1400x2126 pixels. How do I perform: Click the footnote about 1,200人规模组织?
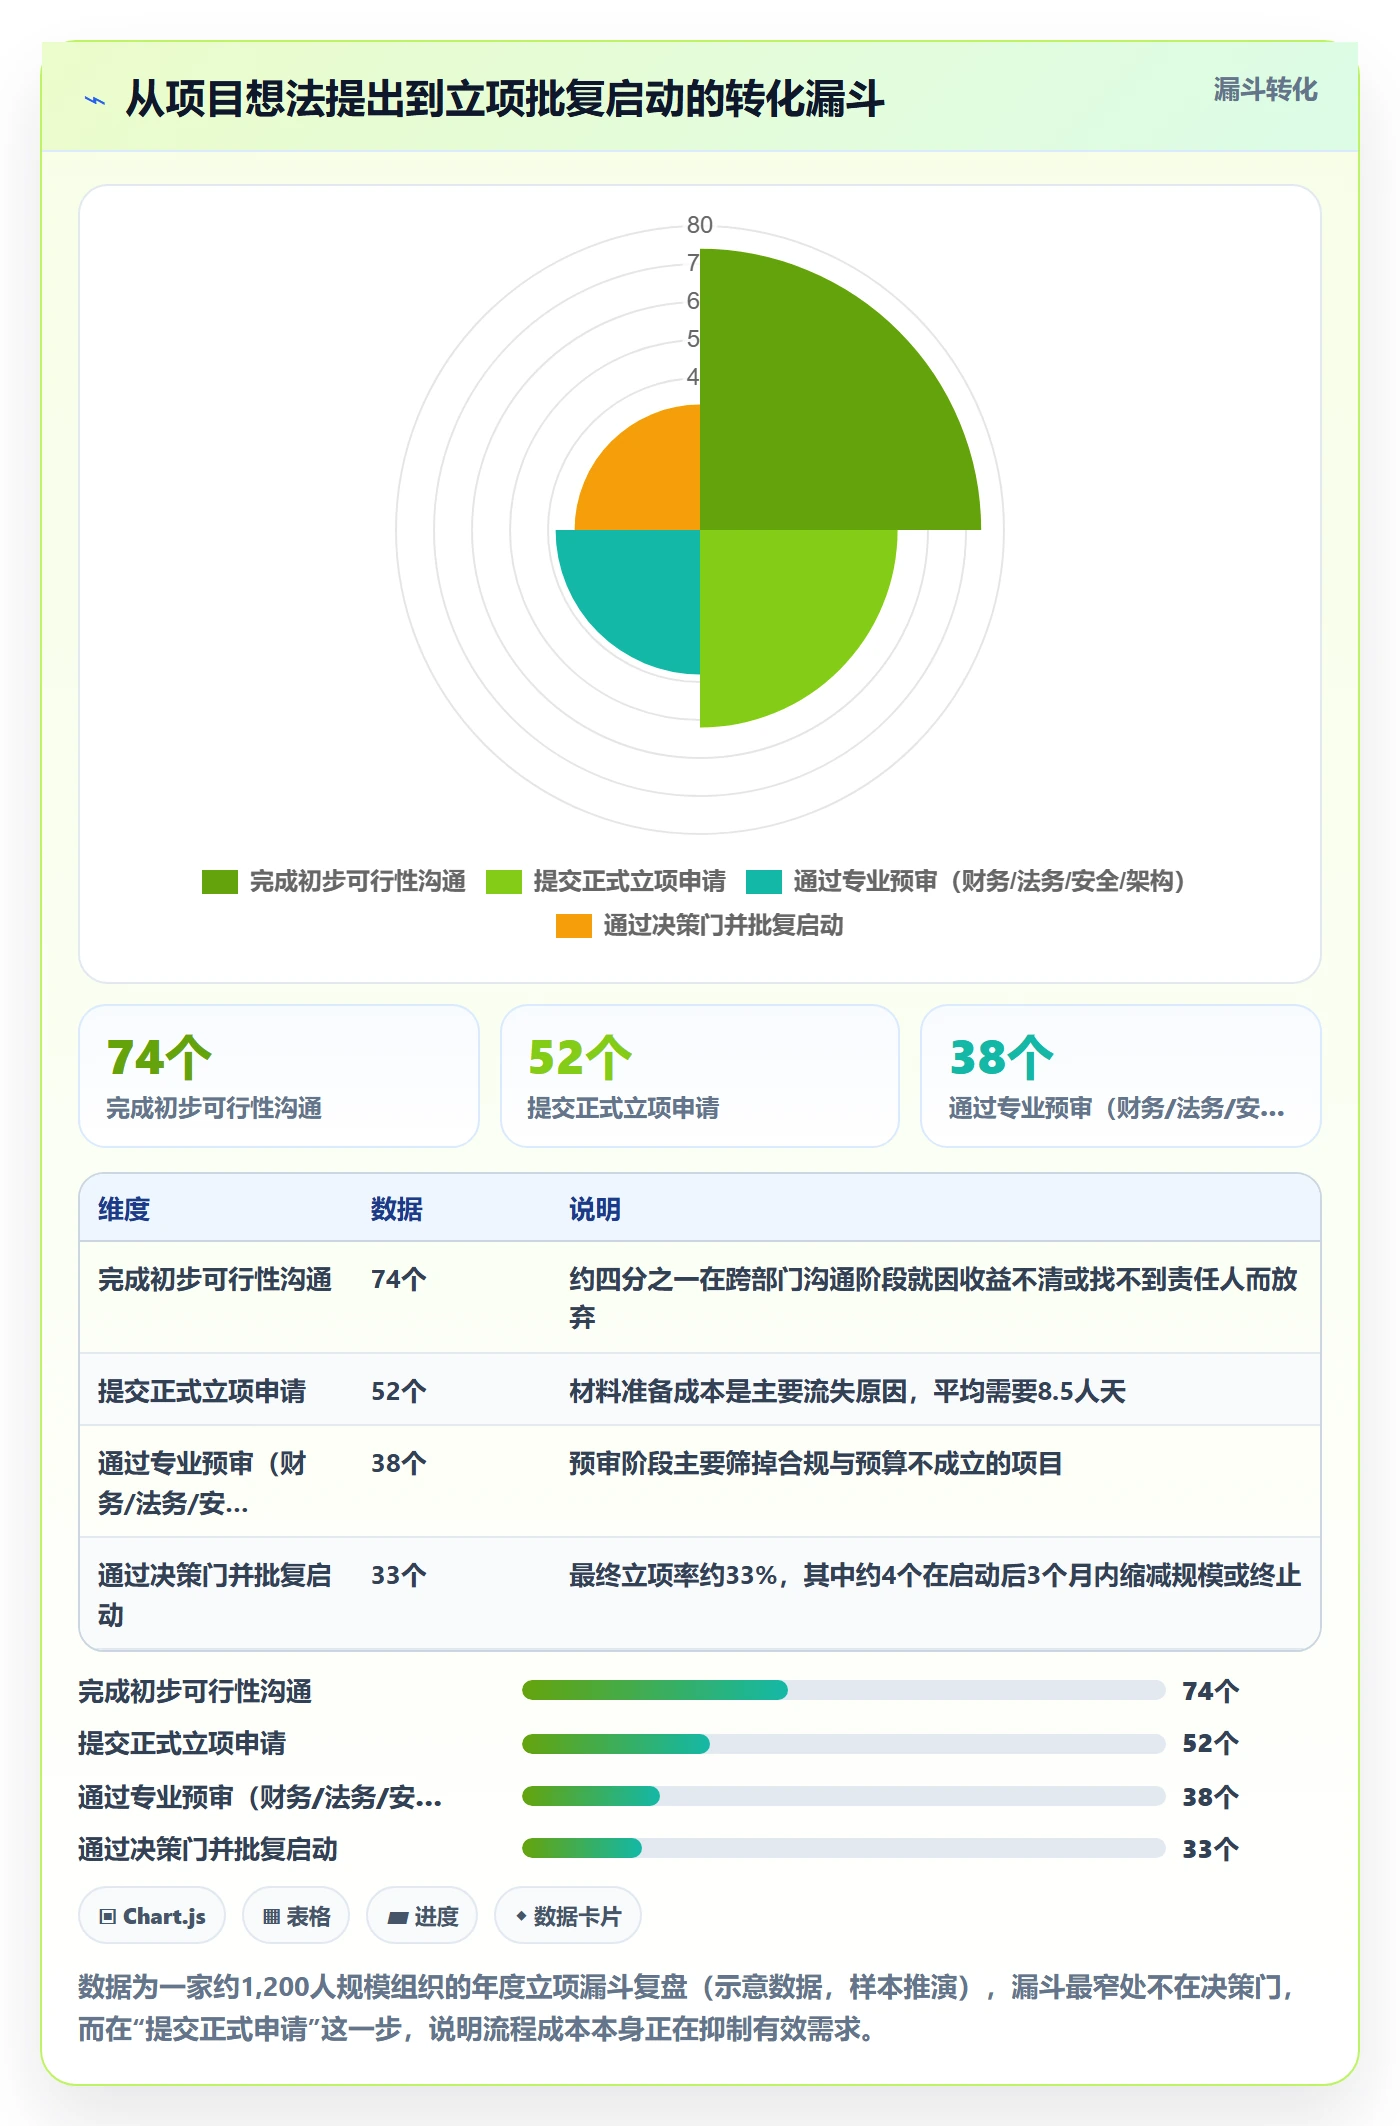[687, 2007]
